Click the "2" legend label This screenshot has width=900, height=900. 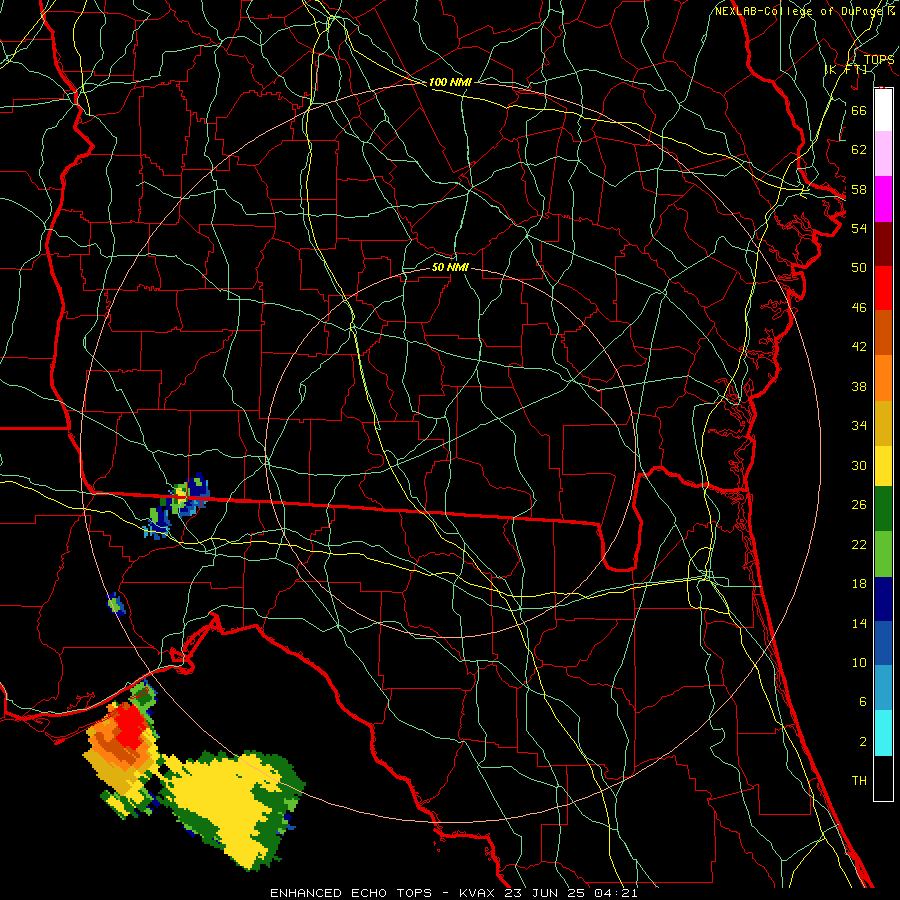[862, 742]
